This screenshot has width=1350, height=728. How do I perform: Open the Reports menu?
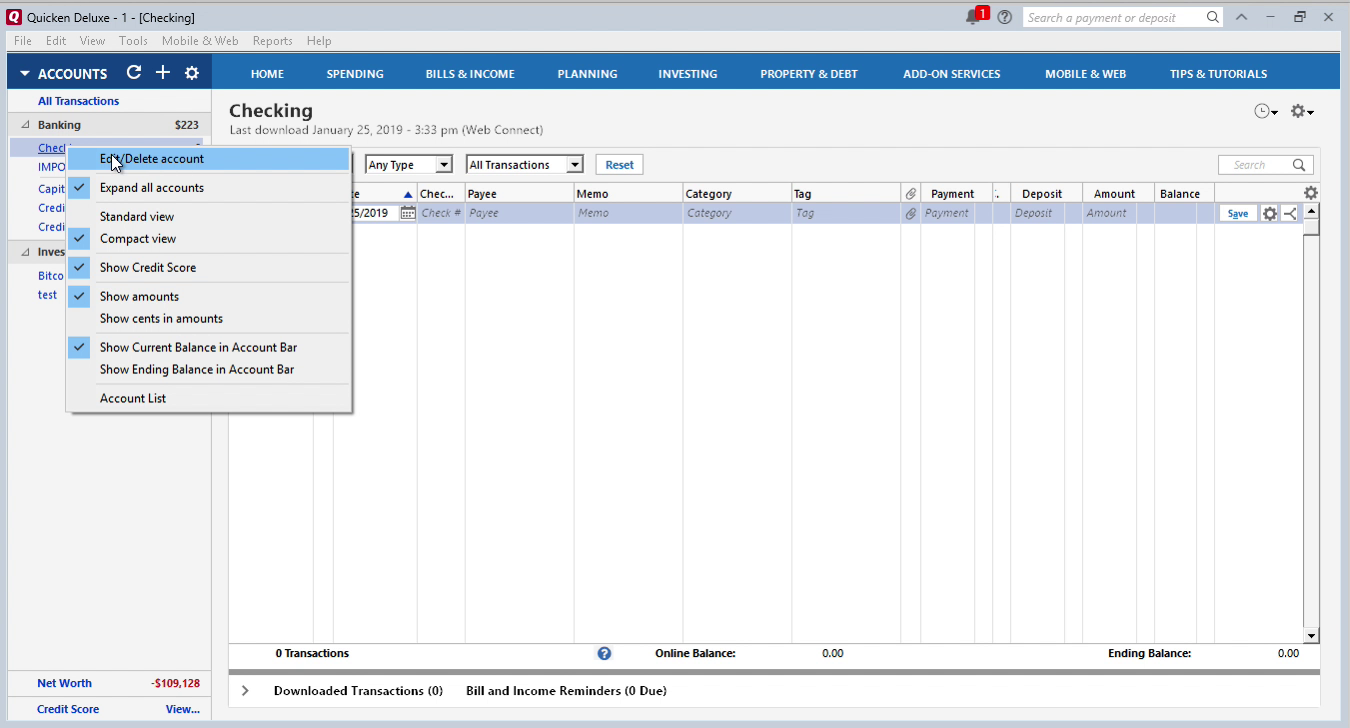[x=272, y=41]
